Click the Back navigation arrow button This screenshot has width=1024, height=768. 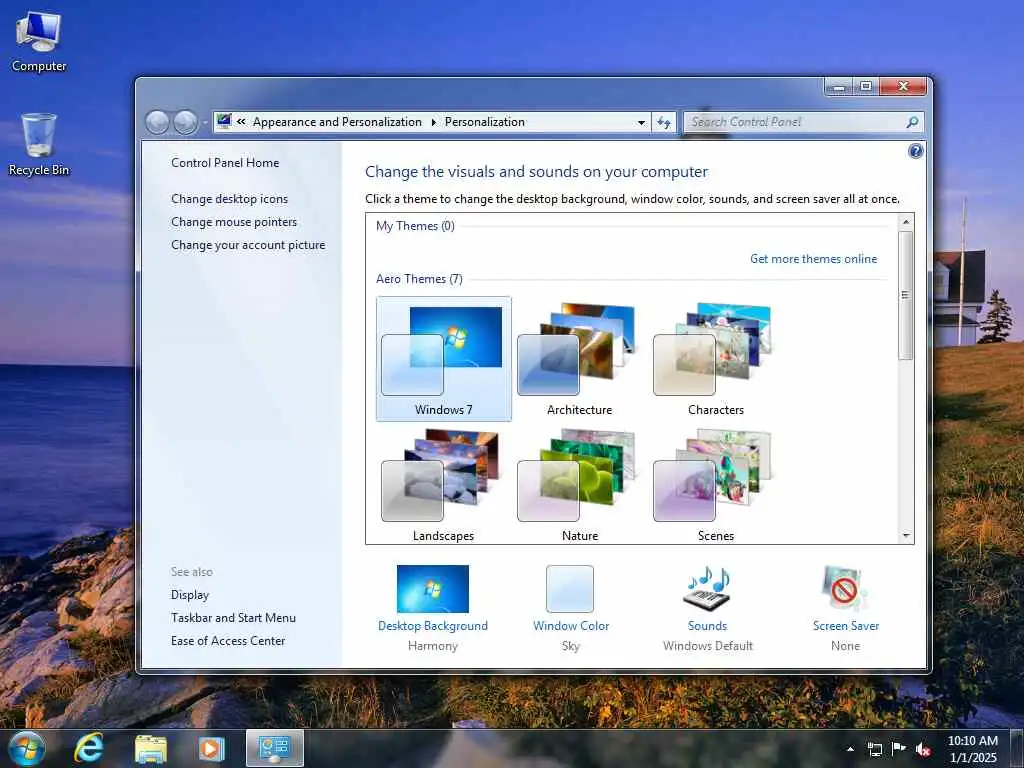[157, 122]
